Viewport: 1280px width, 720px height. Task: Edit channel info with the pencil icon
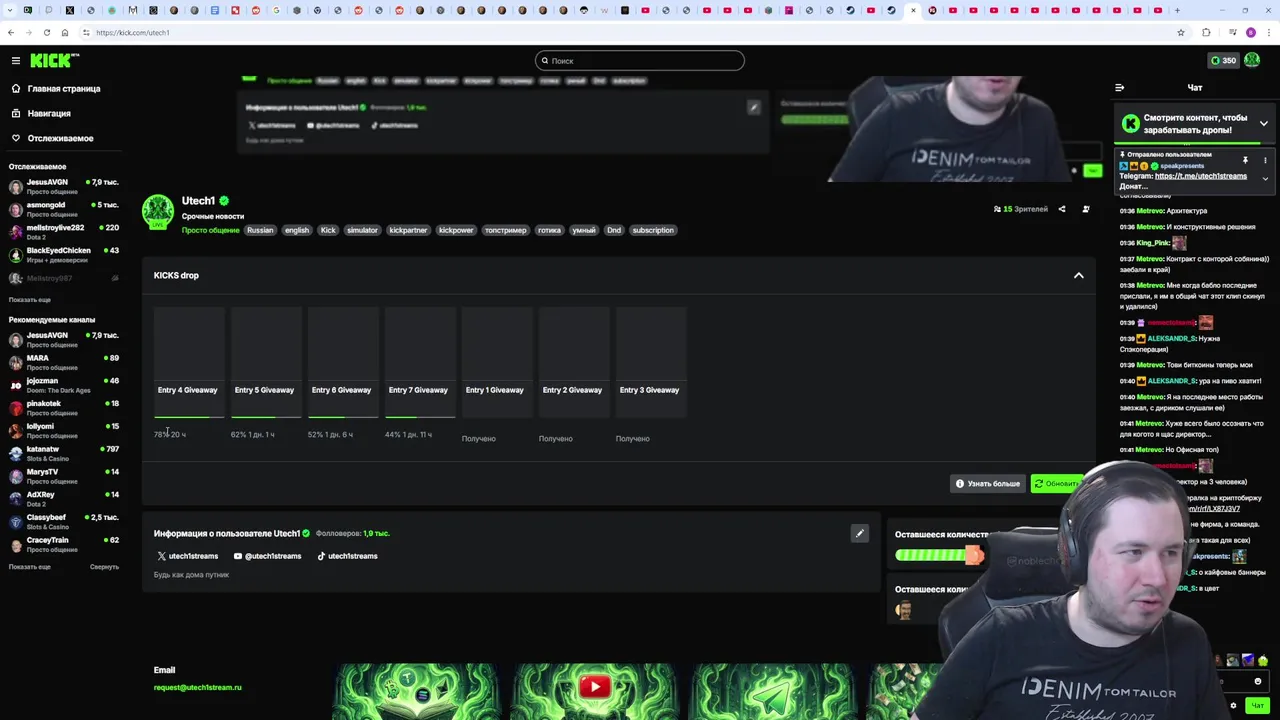(859, 533)
